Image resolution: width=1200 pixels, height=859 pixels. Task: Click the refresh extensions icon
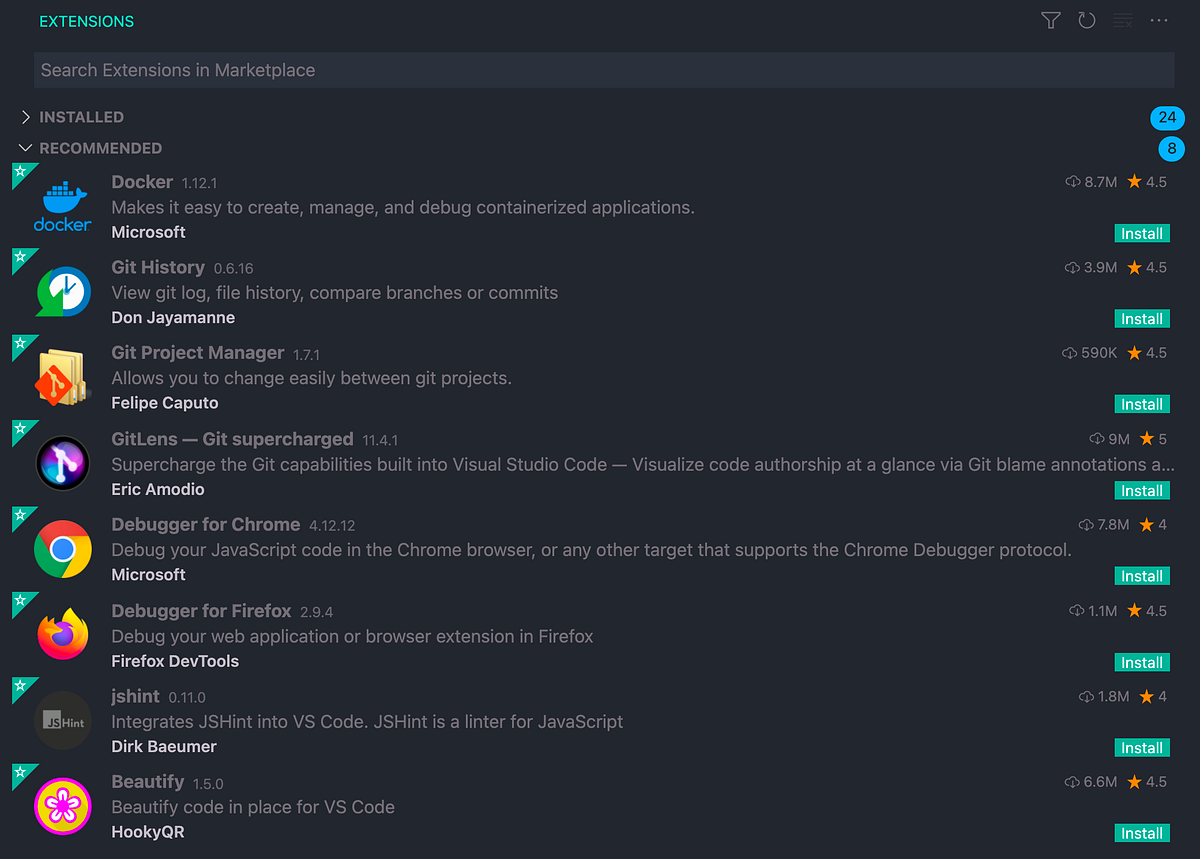pyautogui.click(x=1086, y=20)
